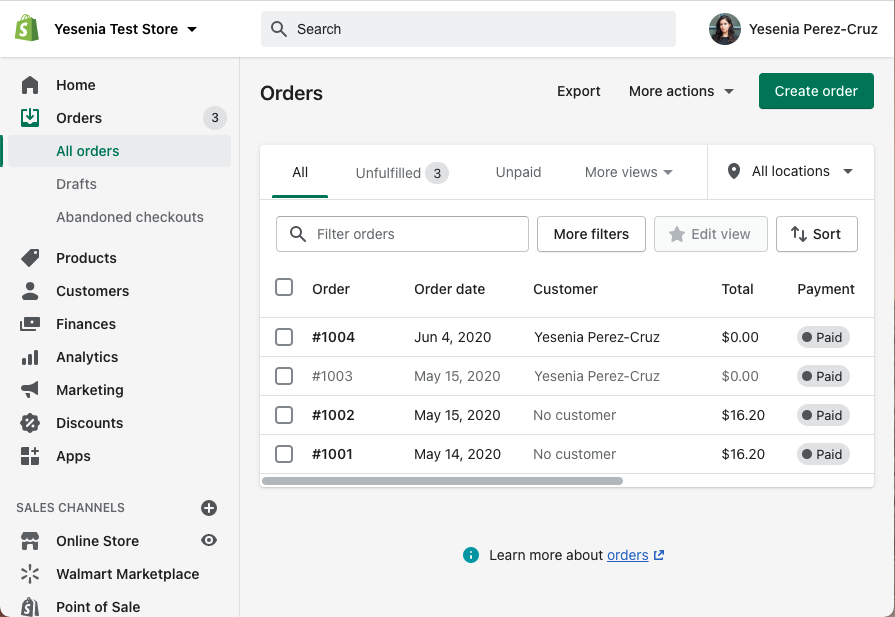Toggle the select-all orders checkbox
This screenshot has height=617, width=895.
[x=284, y=288]
